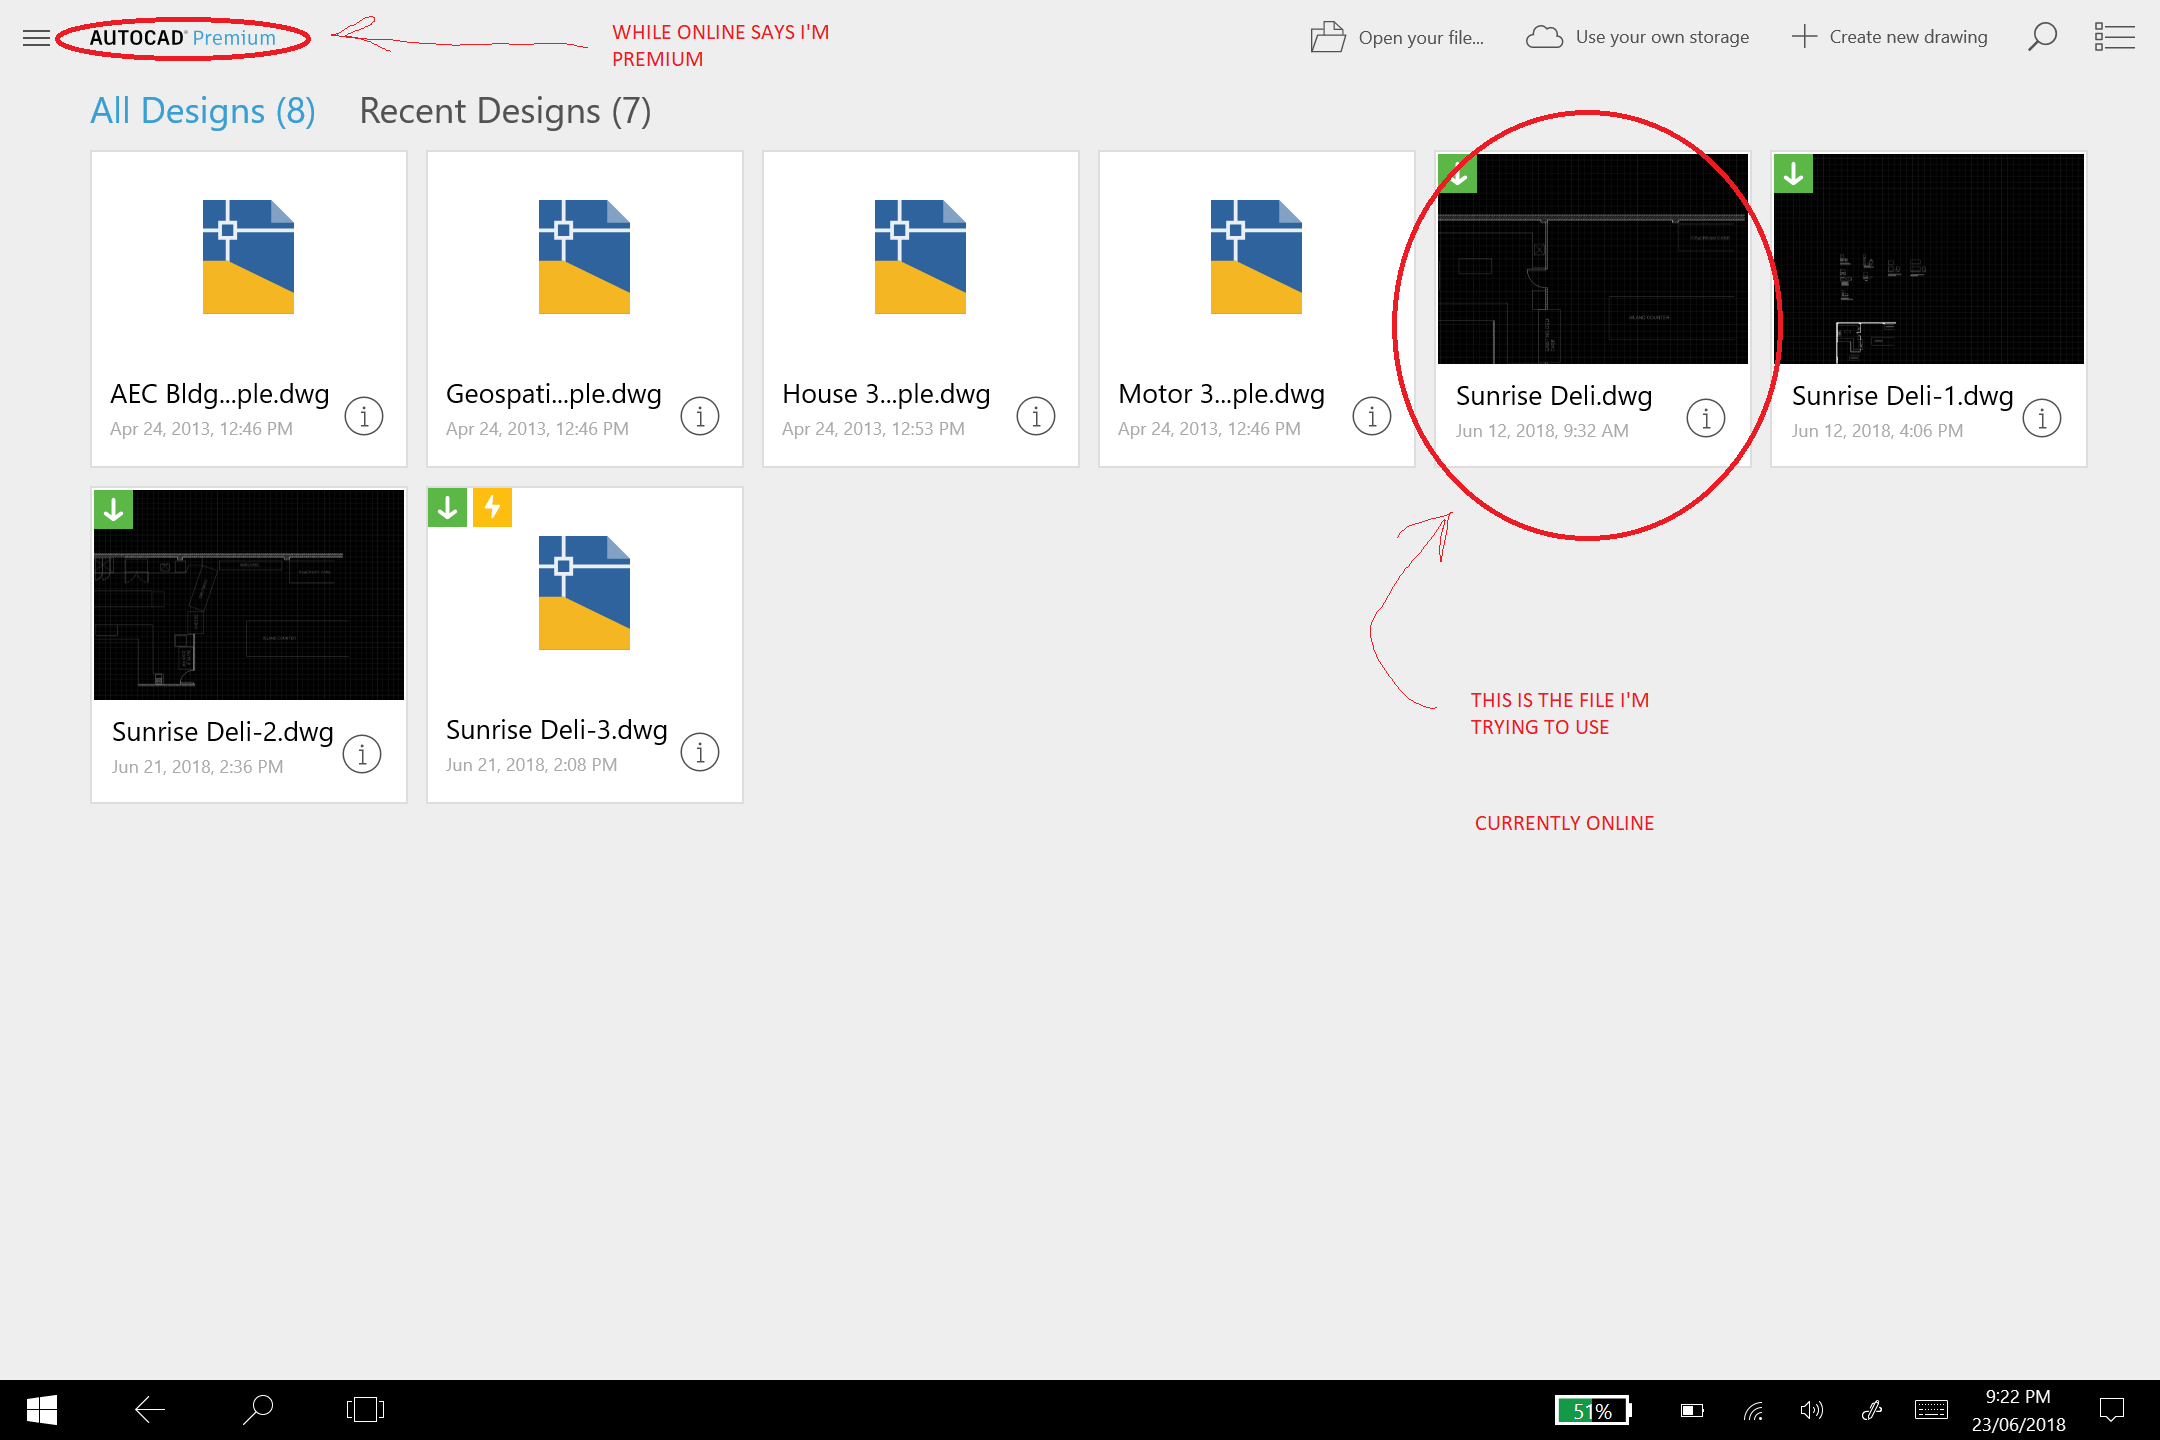Viewport: 2160px width, 1440px height.
Task: Open the hamburger menu
Action: [x=36, y=38]
